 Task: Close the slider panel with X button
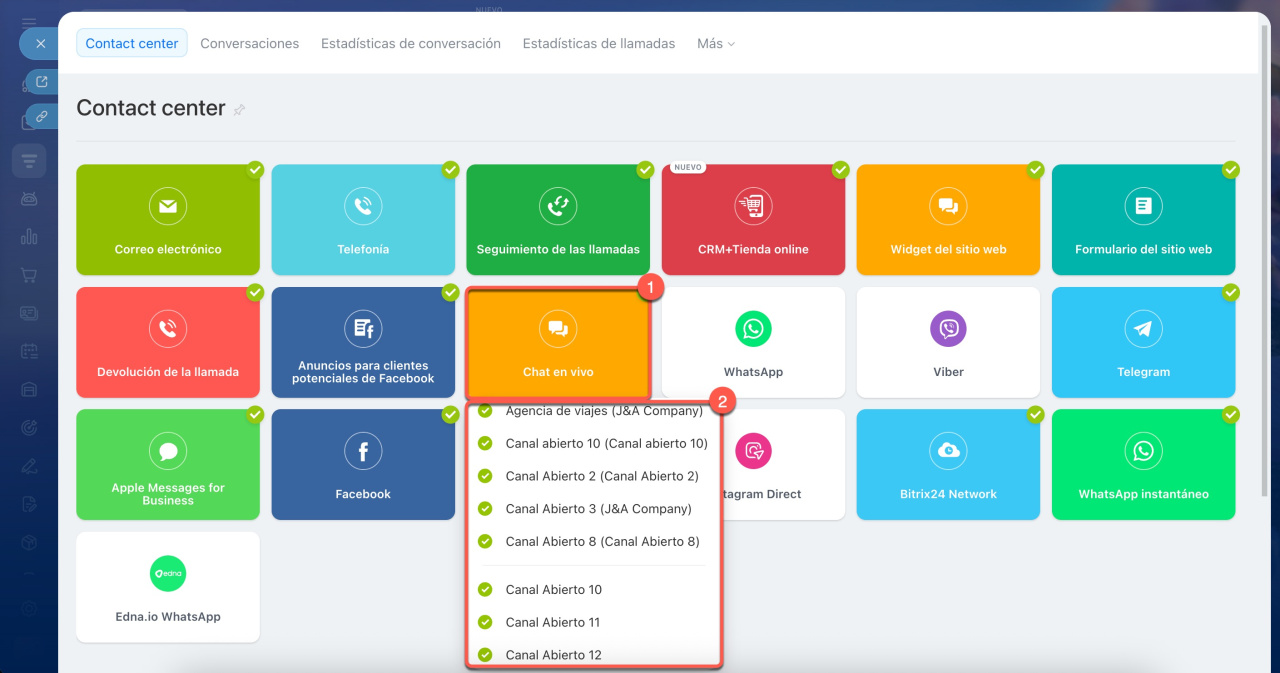point(41,44)
